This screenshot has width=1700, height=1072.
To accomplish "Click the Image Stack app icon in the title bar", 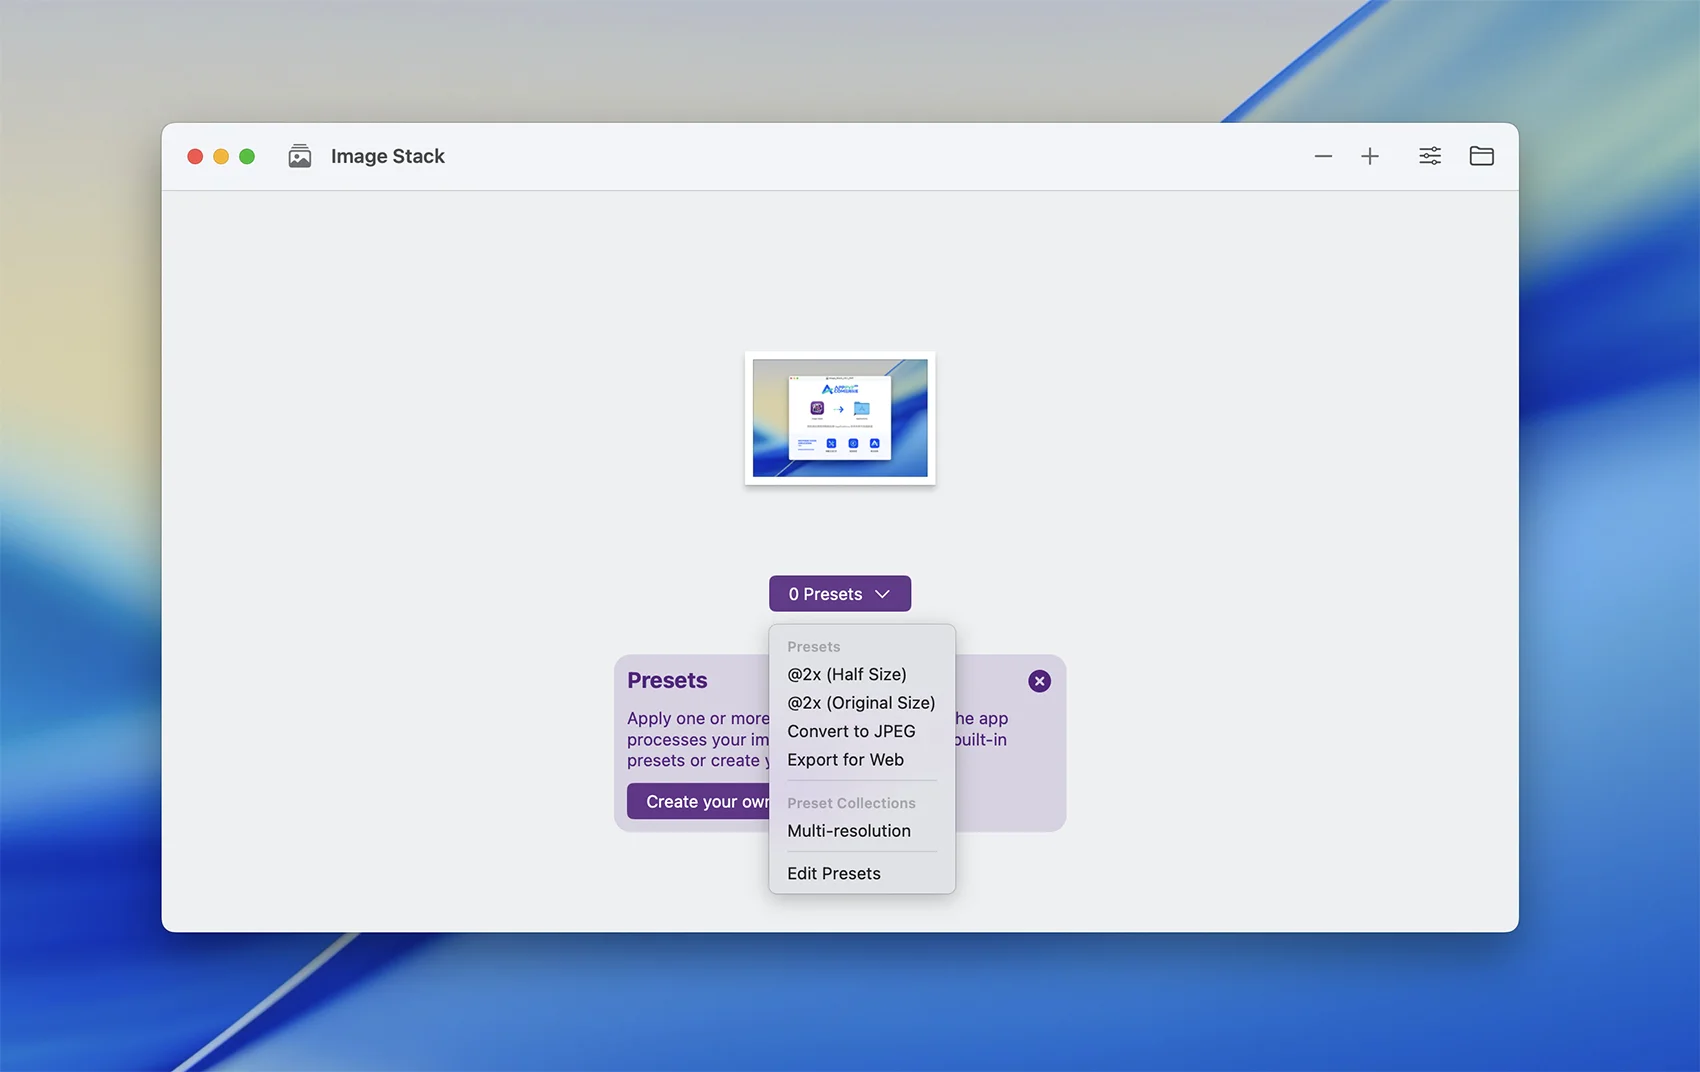I will click(300, 156).
